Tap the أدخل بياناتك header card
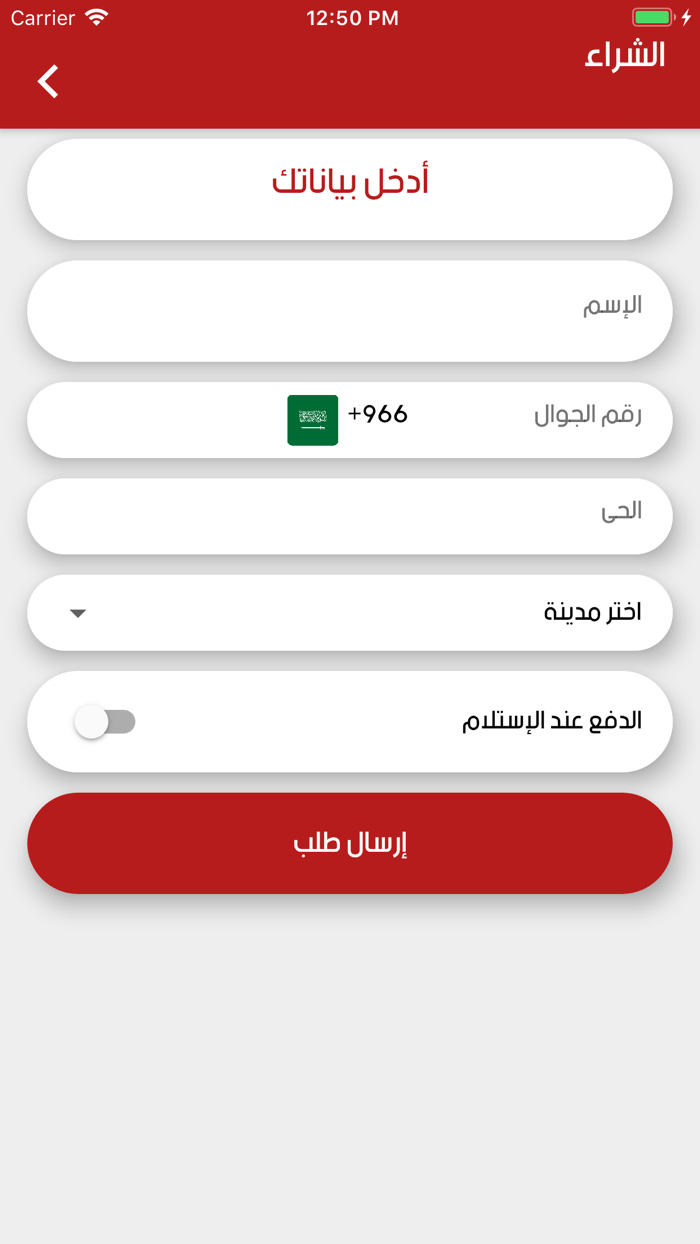Screen dimensions: 700x1244 pyautogui.click(x=350, y=188)
